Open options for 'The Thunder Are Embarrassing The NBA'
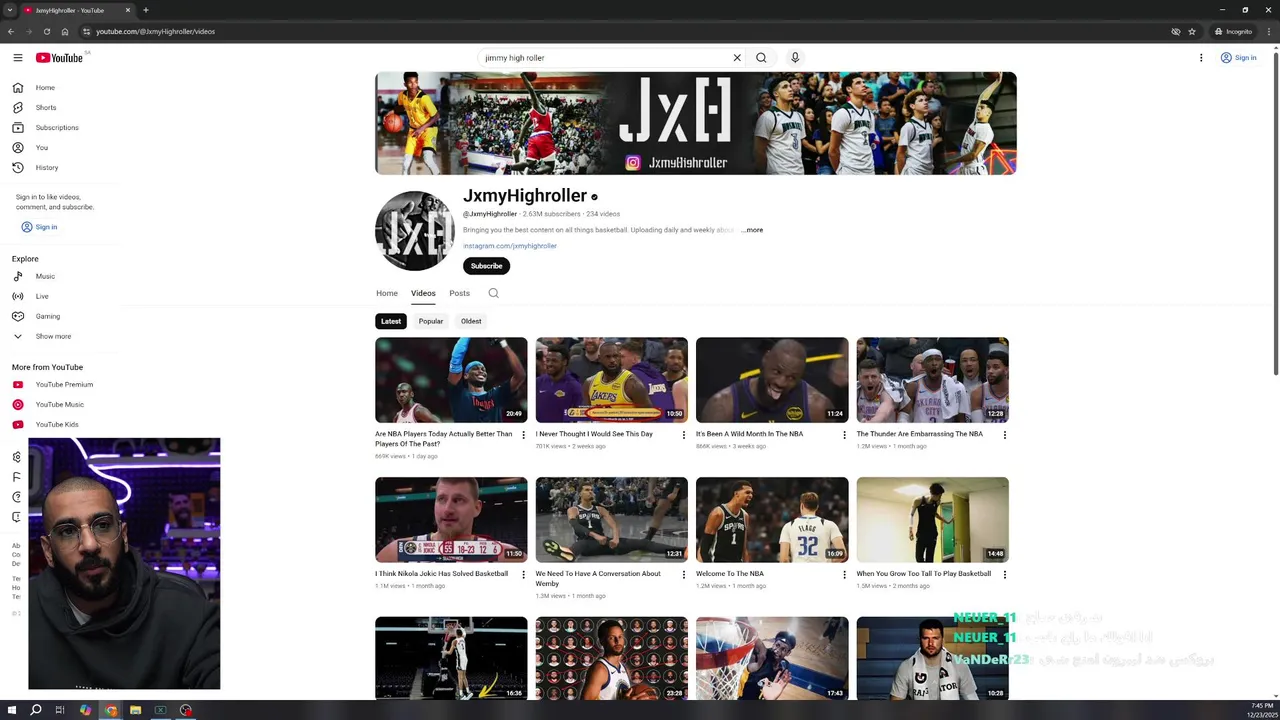This screenshot has width=1280, height=720. [x=1004, y=435]
